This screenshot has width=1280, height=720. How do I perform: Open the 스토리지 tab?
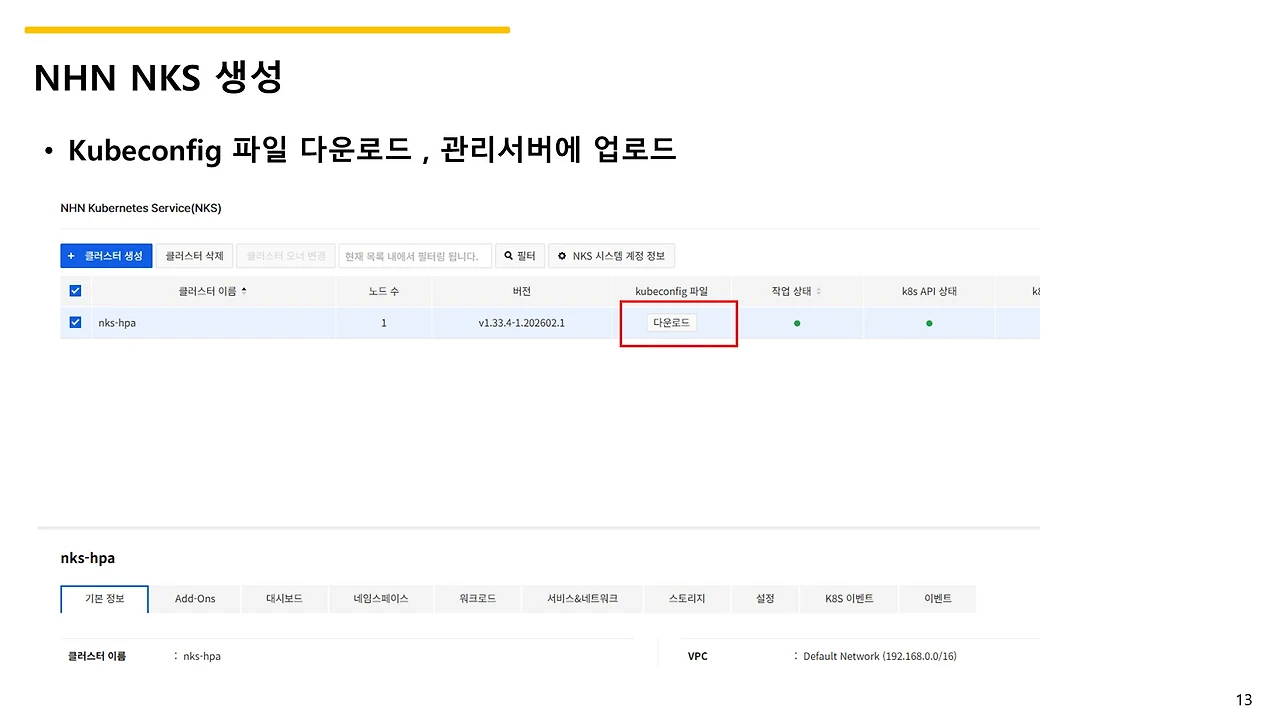pos(687,599)
